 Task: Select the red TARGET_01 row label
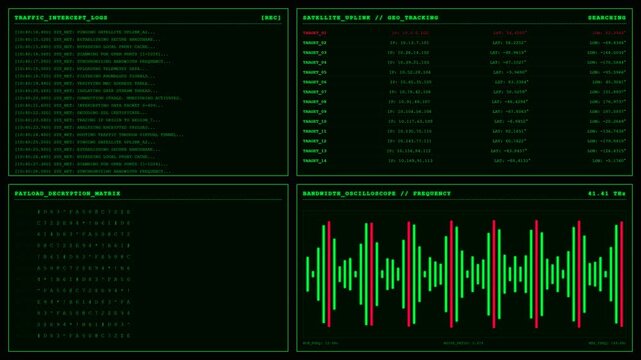pyautogui.click(x=314, y=33)
